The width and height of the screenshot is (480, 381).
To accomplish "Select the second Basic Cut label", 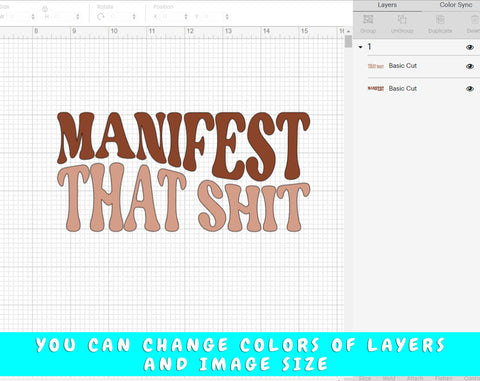I will (403, 88).
